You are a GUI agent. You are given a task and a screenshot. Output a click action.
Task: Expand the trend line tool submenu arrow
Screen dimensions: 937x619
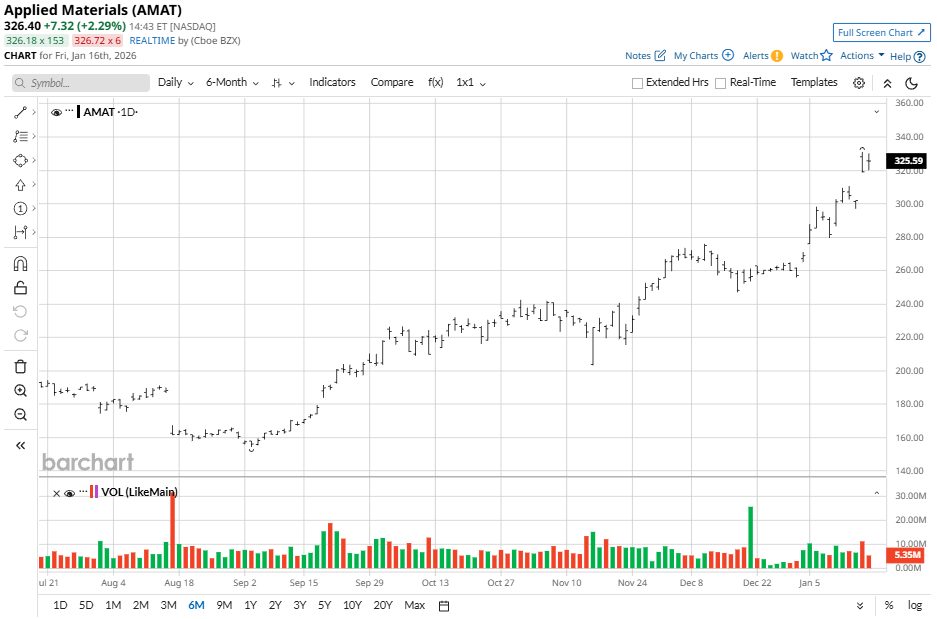pos(33,112)
